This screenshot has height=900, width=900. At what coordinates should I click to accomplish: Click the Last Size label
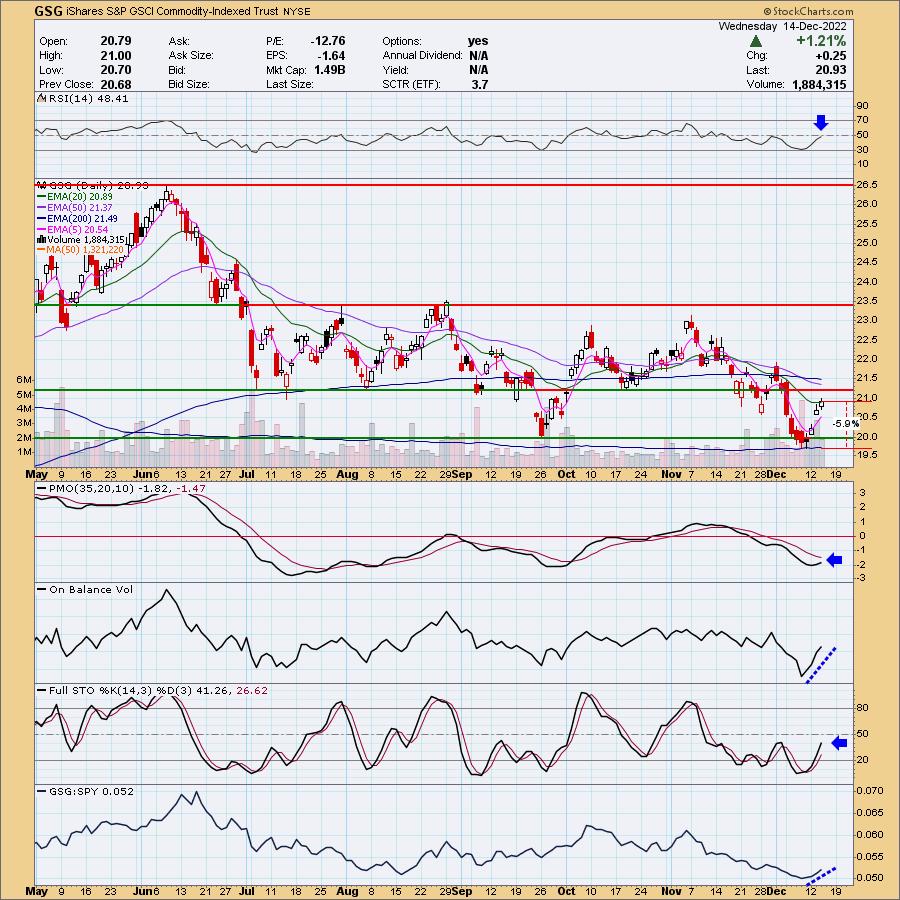(289, 84)
